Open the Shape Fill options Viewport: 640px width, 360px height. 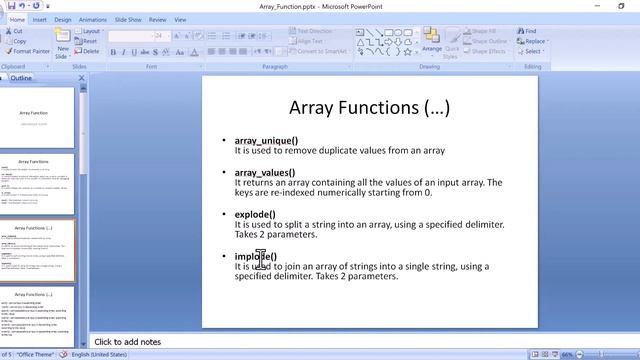[480, 31]
